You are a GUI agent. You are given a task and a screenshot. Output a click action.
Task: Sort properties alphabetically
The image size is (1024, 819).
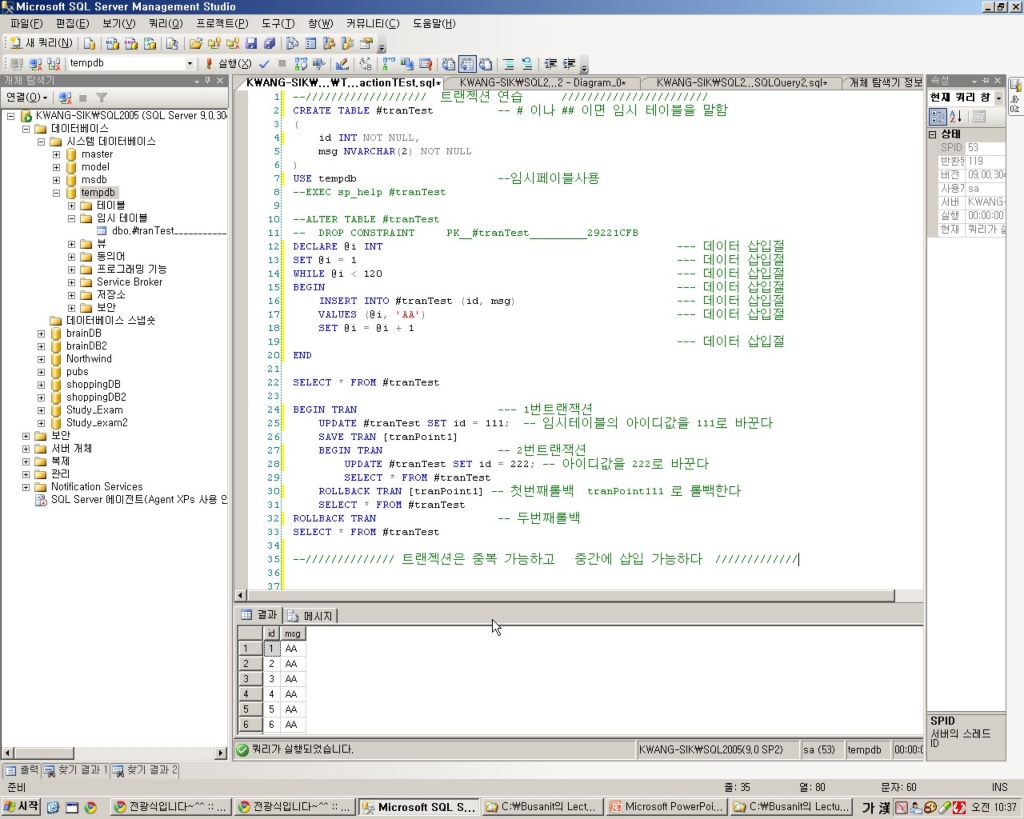click(955, 117)
